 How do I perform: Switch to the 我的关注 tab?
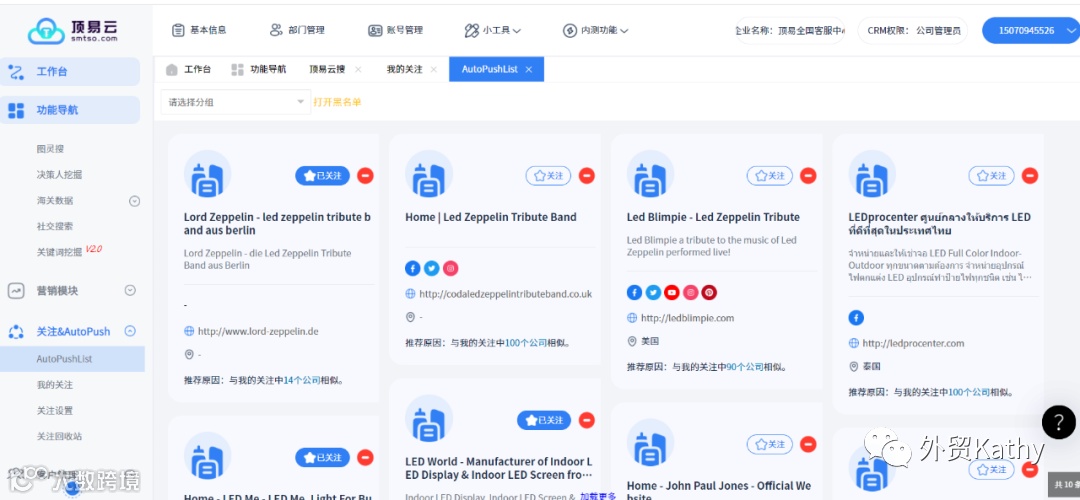(404, 70)
